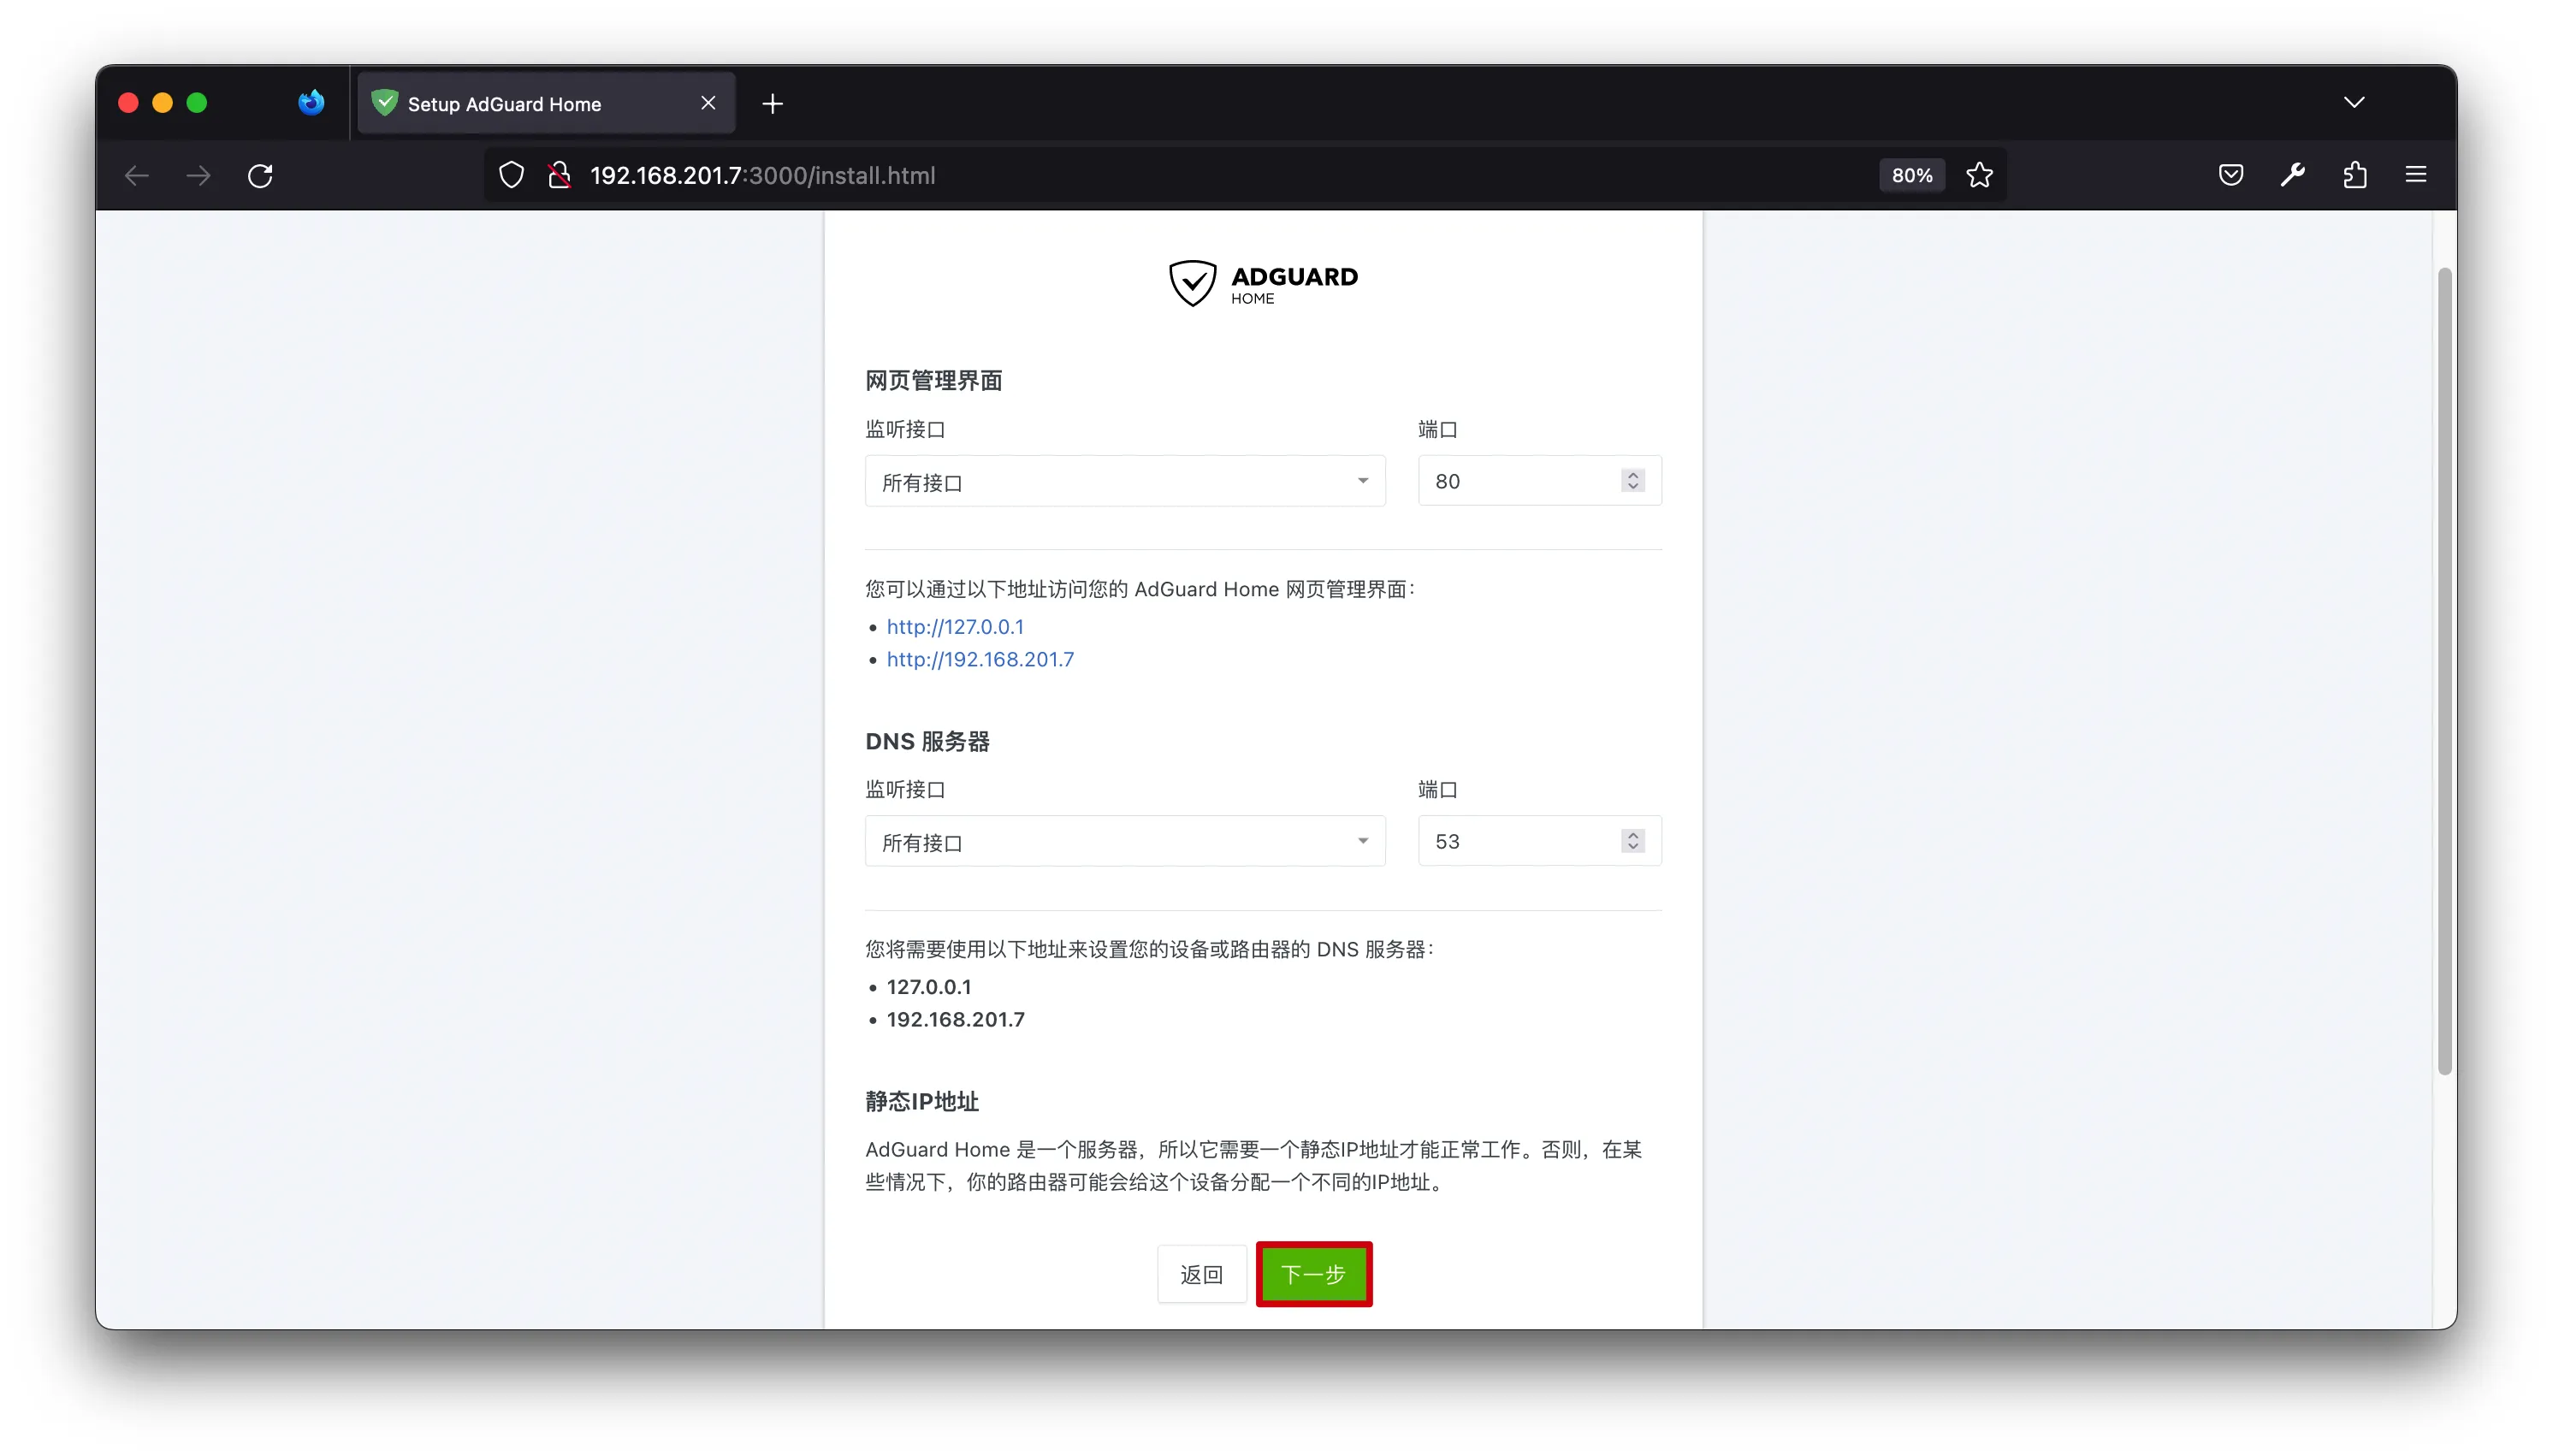
Task: Open the http://192.168.201.7 link
Action: (x=980, y=660)
